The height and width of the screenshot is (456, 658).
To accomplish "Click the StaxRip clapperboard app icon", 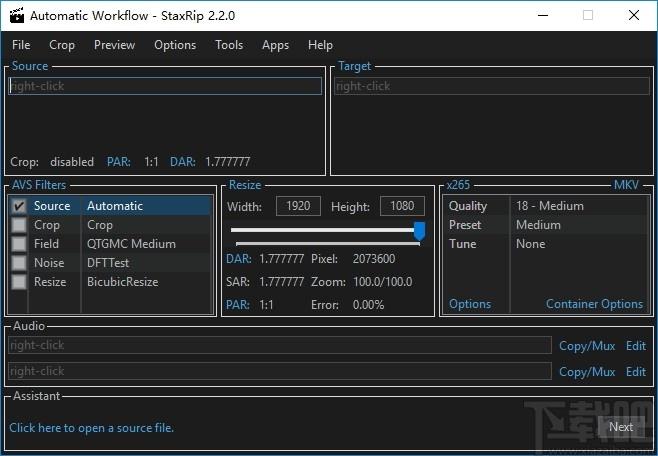I will (17, 15).
